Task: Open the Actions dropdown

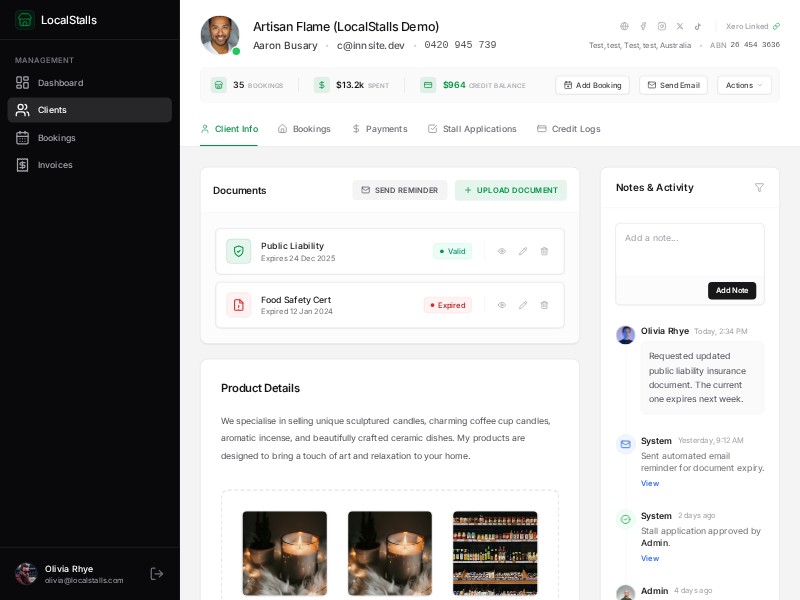Action: tap(744, 85)
